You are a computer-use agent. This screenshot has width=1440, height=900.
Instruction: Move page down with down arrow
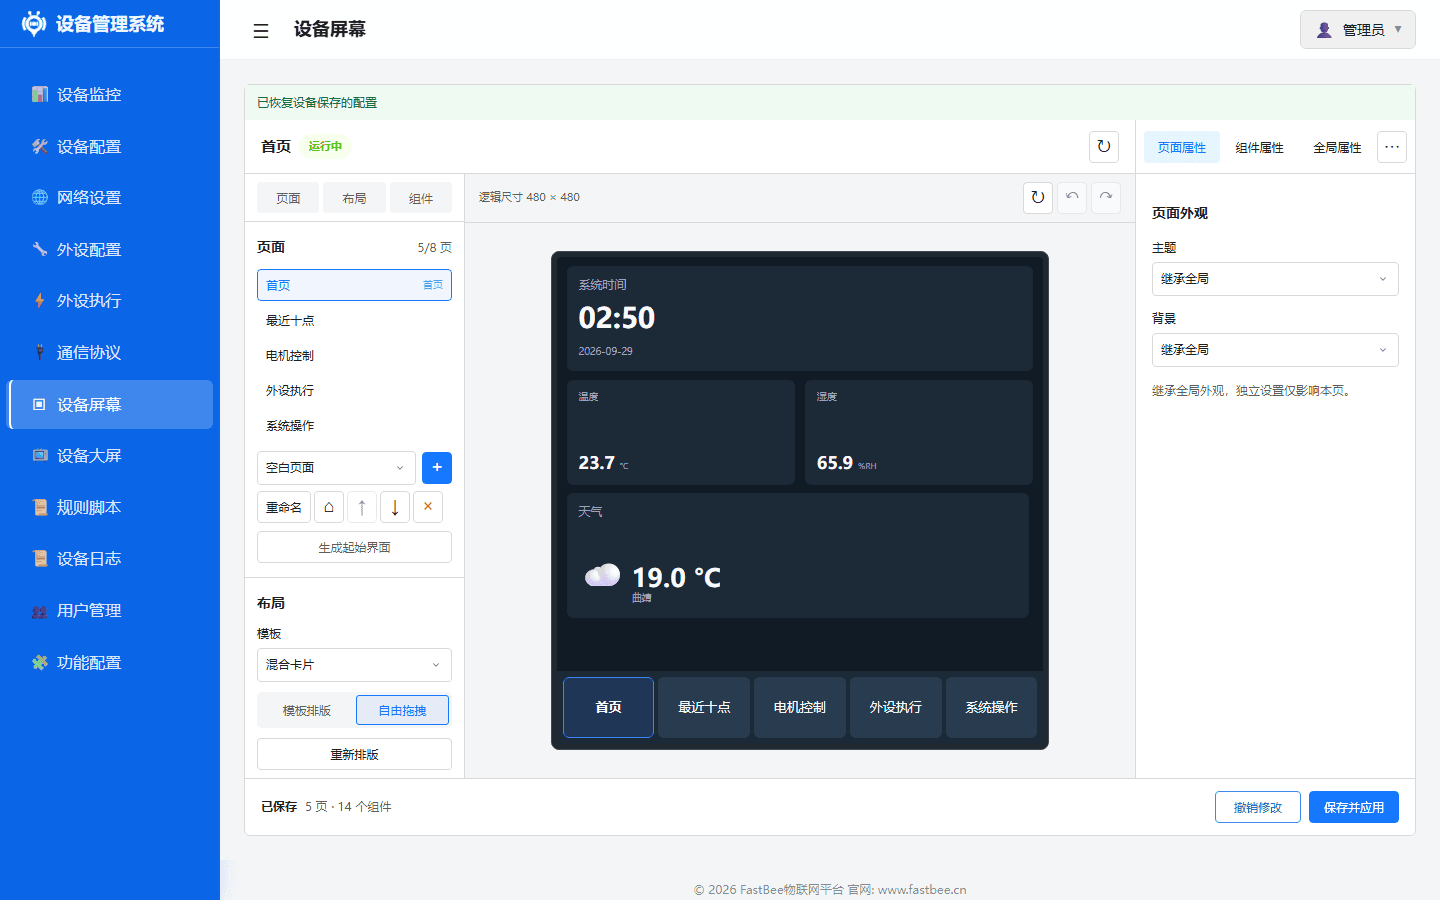[395, 507]
